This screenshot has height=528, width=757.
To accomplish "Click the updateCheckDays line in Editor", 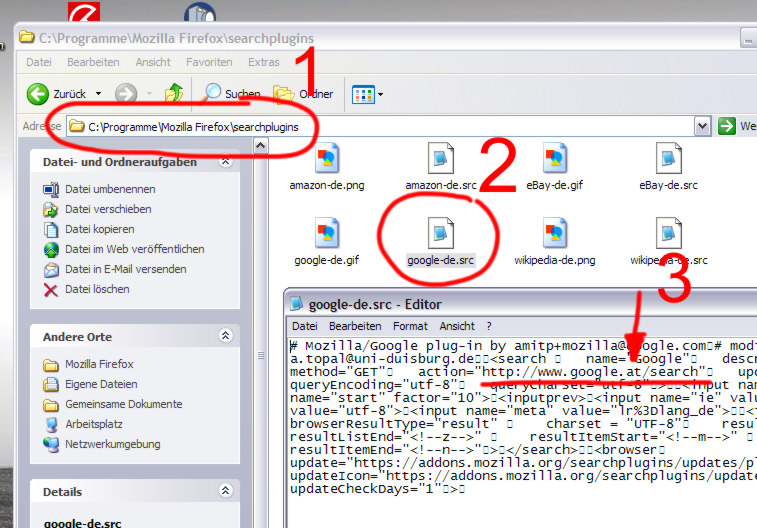I will pyautogui.click(x=377, y=489).
